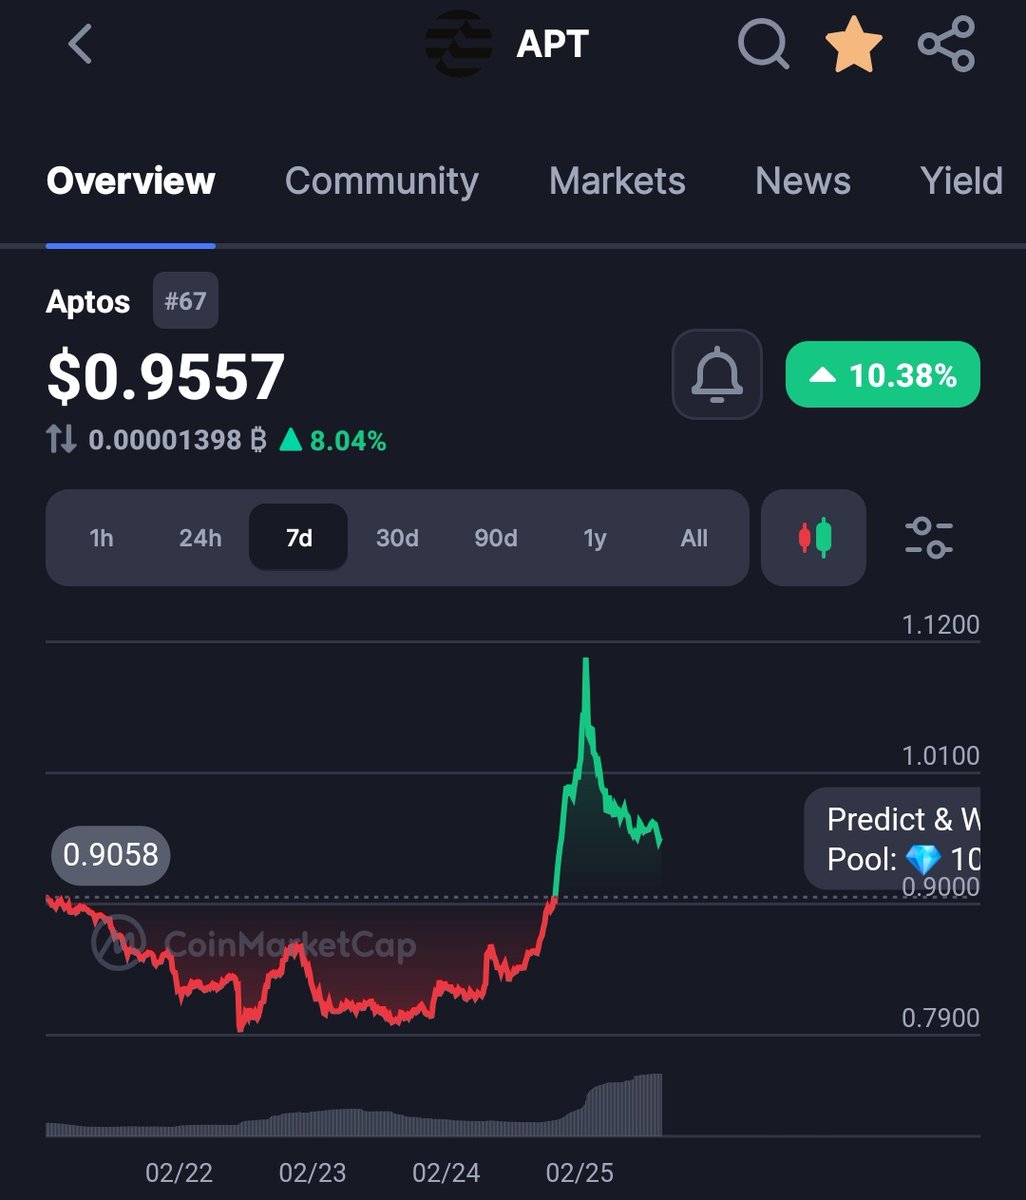Switch to candlestick chart view

814,538
